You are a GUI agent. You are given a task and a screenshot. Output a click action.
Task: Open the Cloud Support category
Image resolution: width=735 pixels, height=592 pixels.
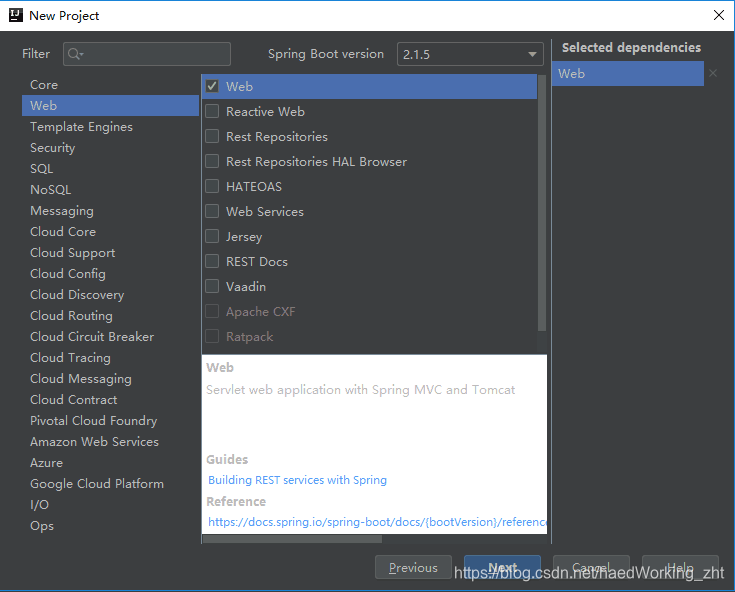tap(111, 253)
